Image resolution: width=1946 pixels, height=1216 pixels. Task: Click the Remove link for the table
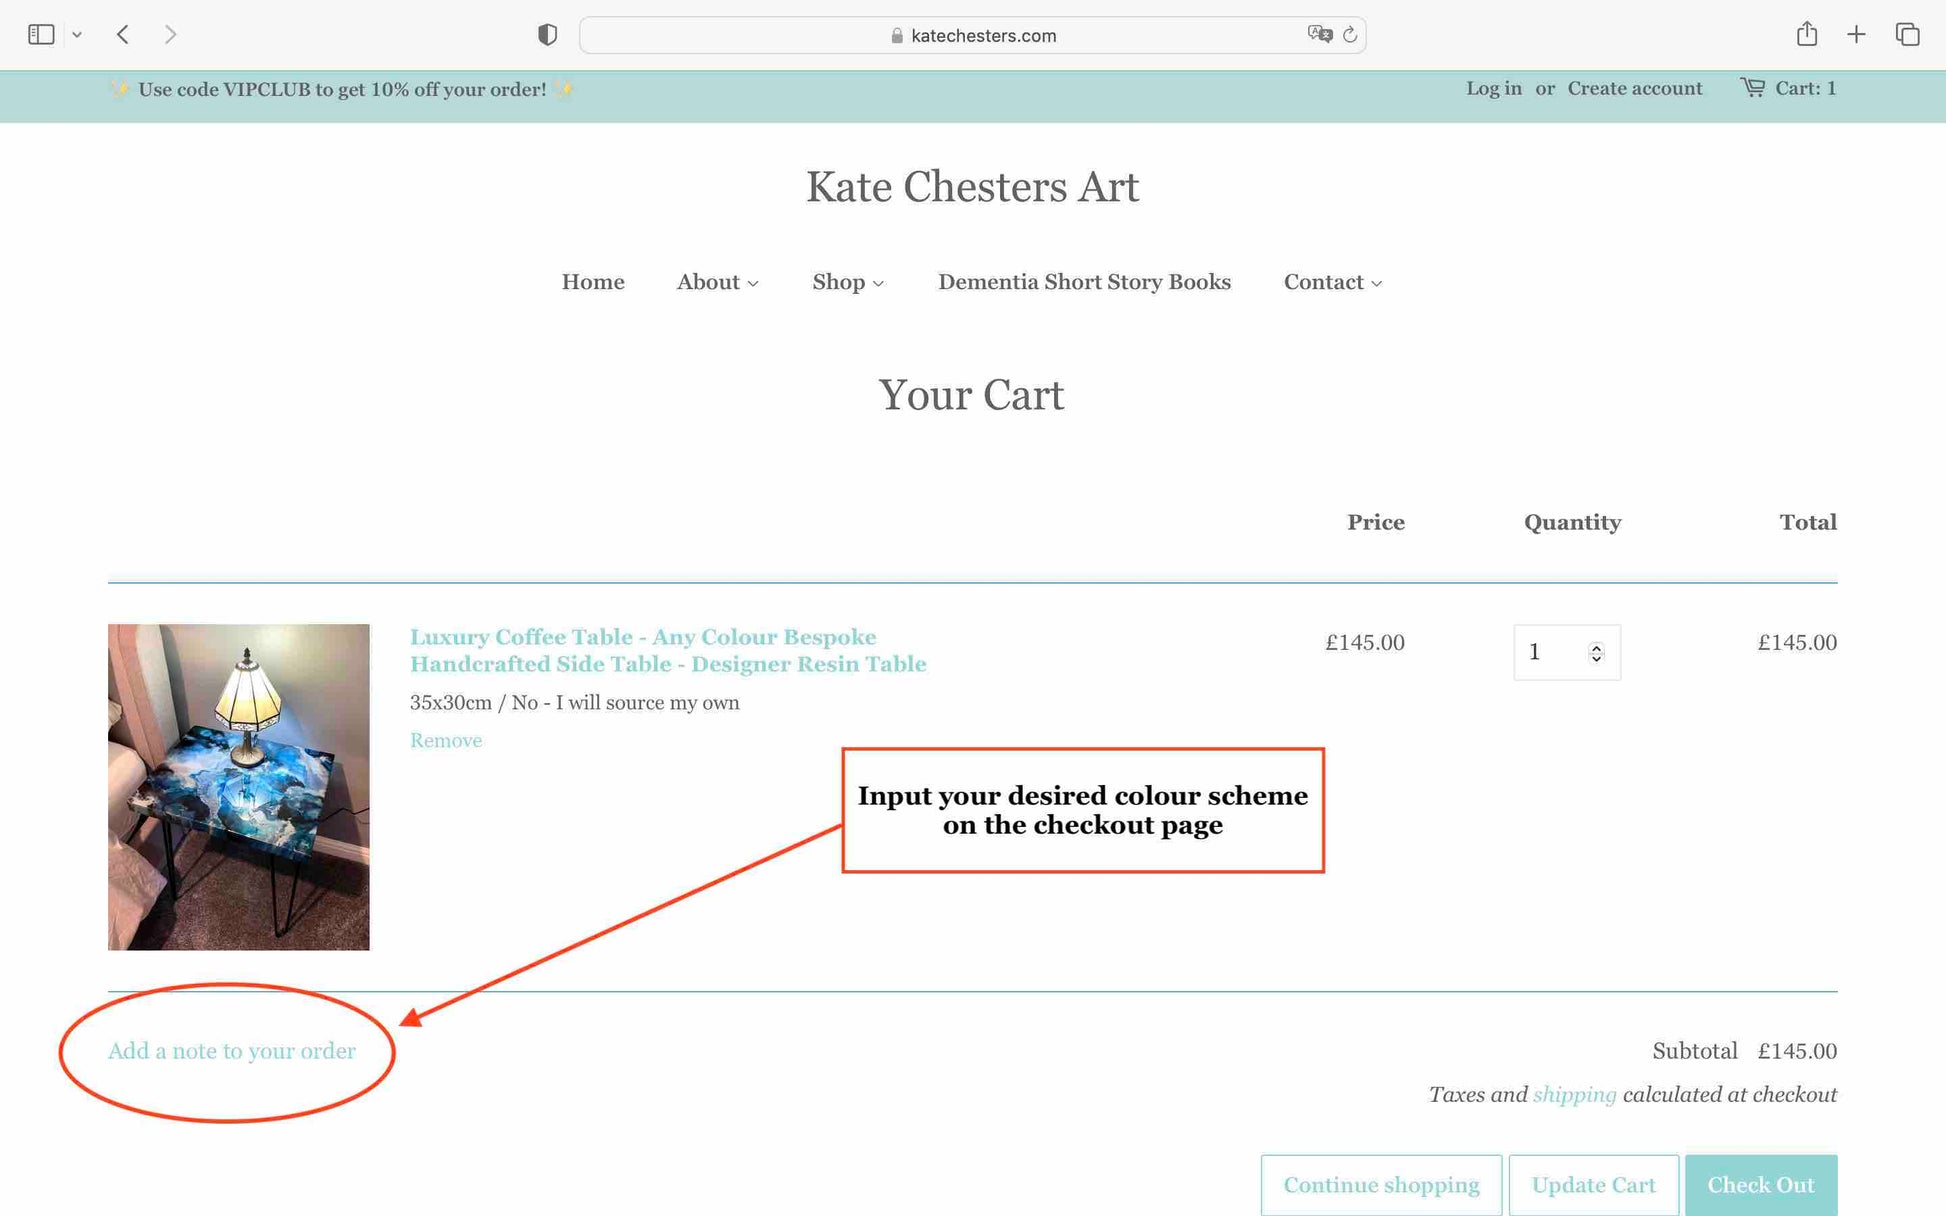click(446, 740)
